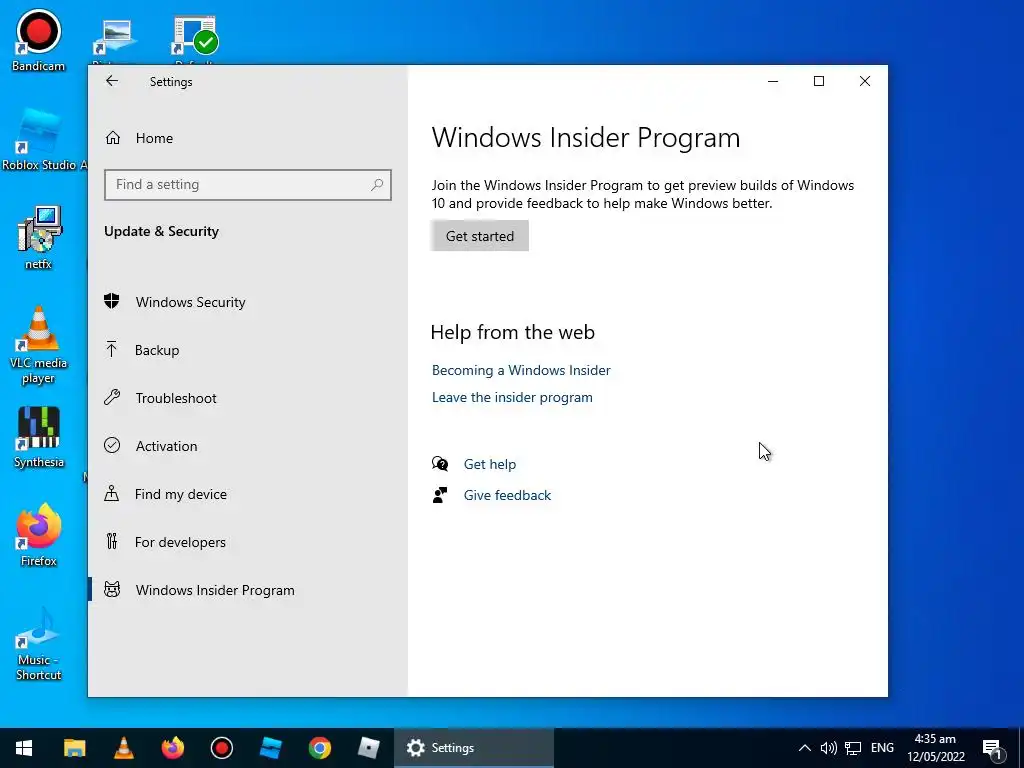Screen dimensions: 1024x768
Task: Select the Windows Insider Program cat icon
Action: click(112, 590)
